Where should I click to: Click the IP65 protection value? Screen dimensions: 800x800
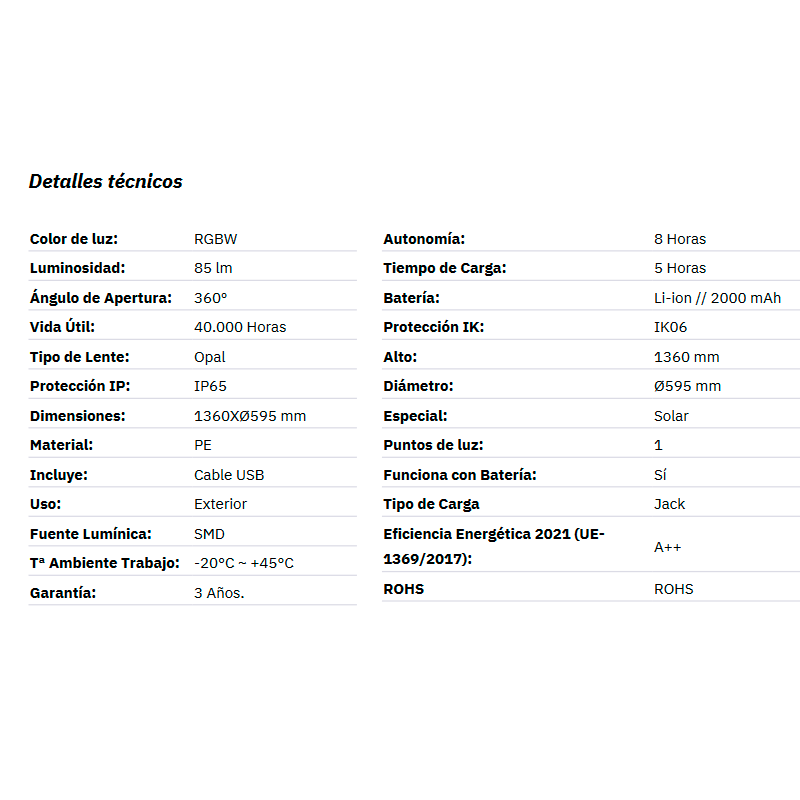pyautogui.click(x=210, y=386)
